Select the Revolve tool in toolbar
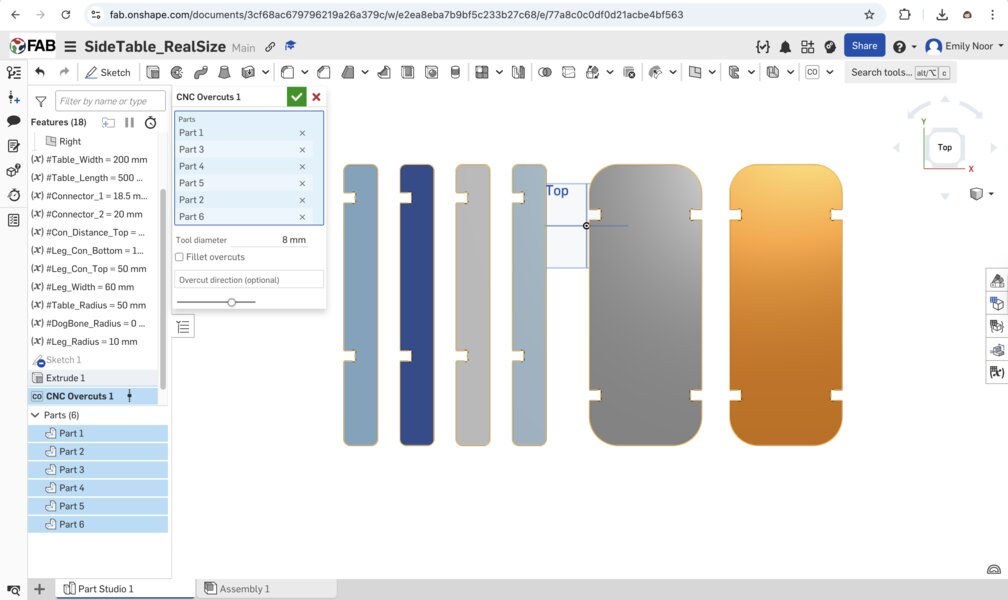The height and width of the screenshot is (600, 1008). 177,72
